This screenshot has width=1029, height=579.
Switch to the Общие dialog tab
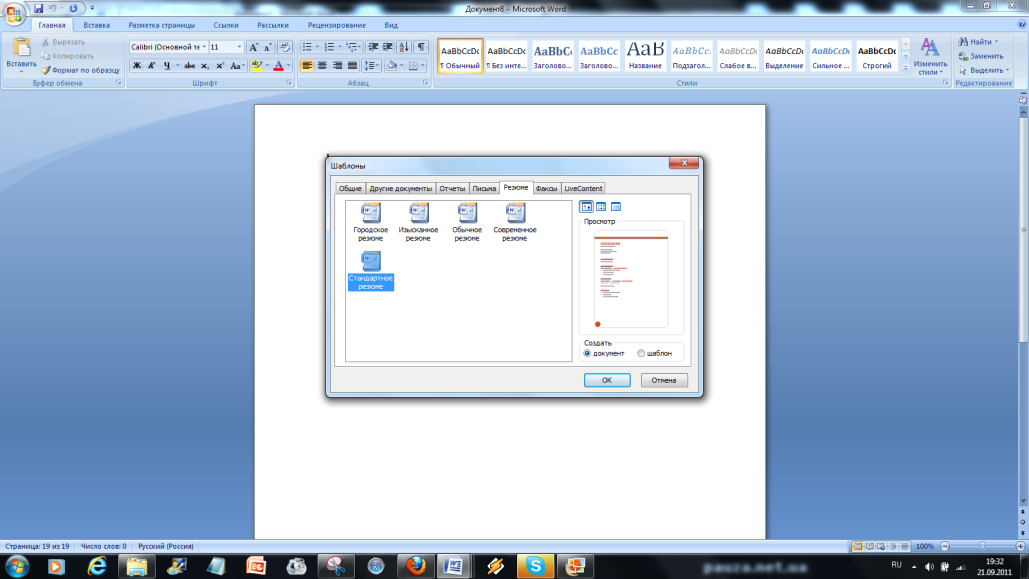pos(350,188)
